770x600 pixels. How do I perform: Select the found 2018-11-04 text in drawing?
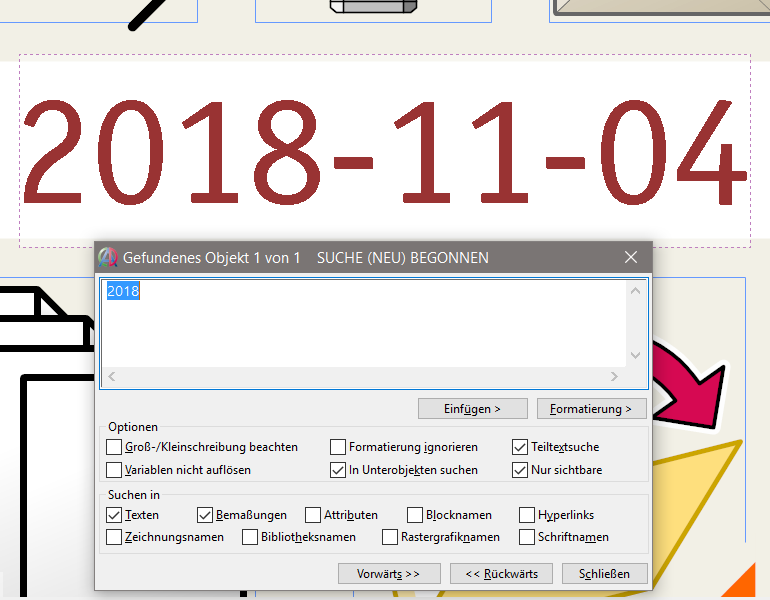point(385,152)
